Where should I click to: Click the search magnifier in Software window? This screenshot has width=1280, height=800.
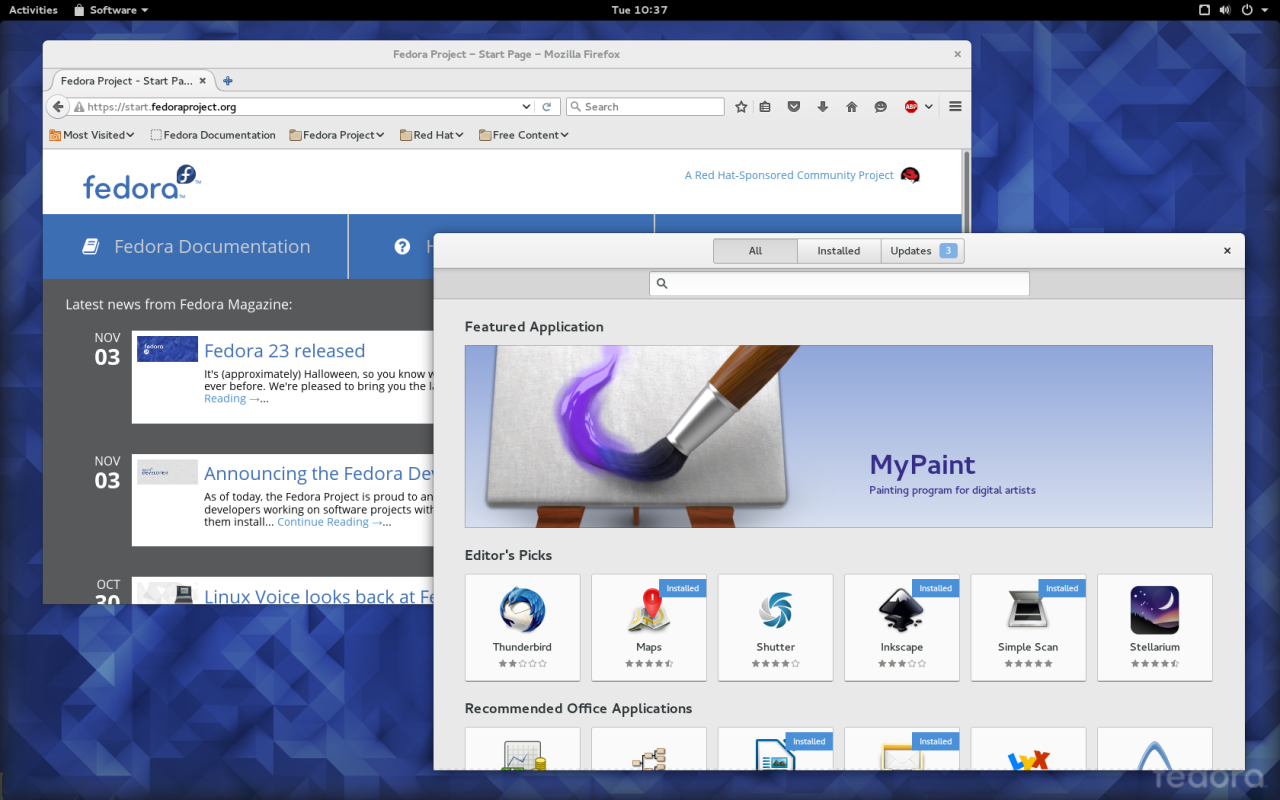pos(662,284)
